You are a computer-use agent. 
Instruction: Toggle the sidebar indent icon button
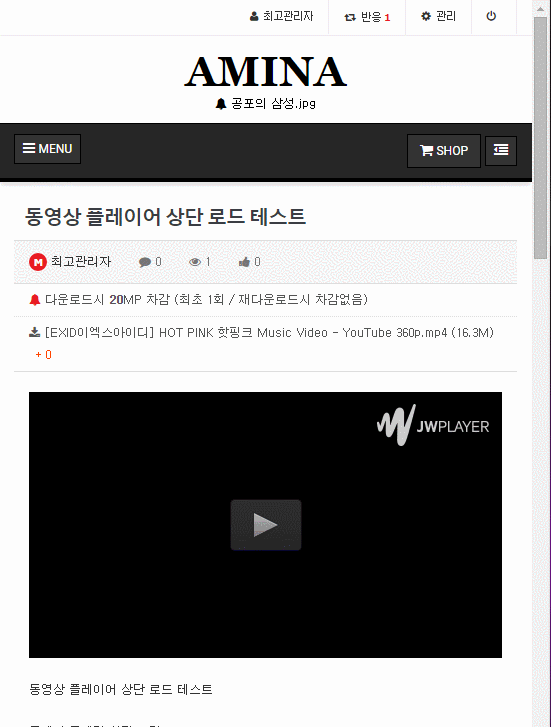(501, 150)
